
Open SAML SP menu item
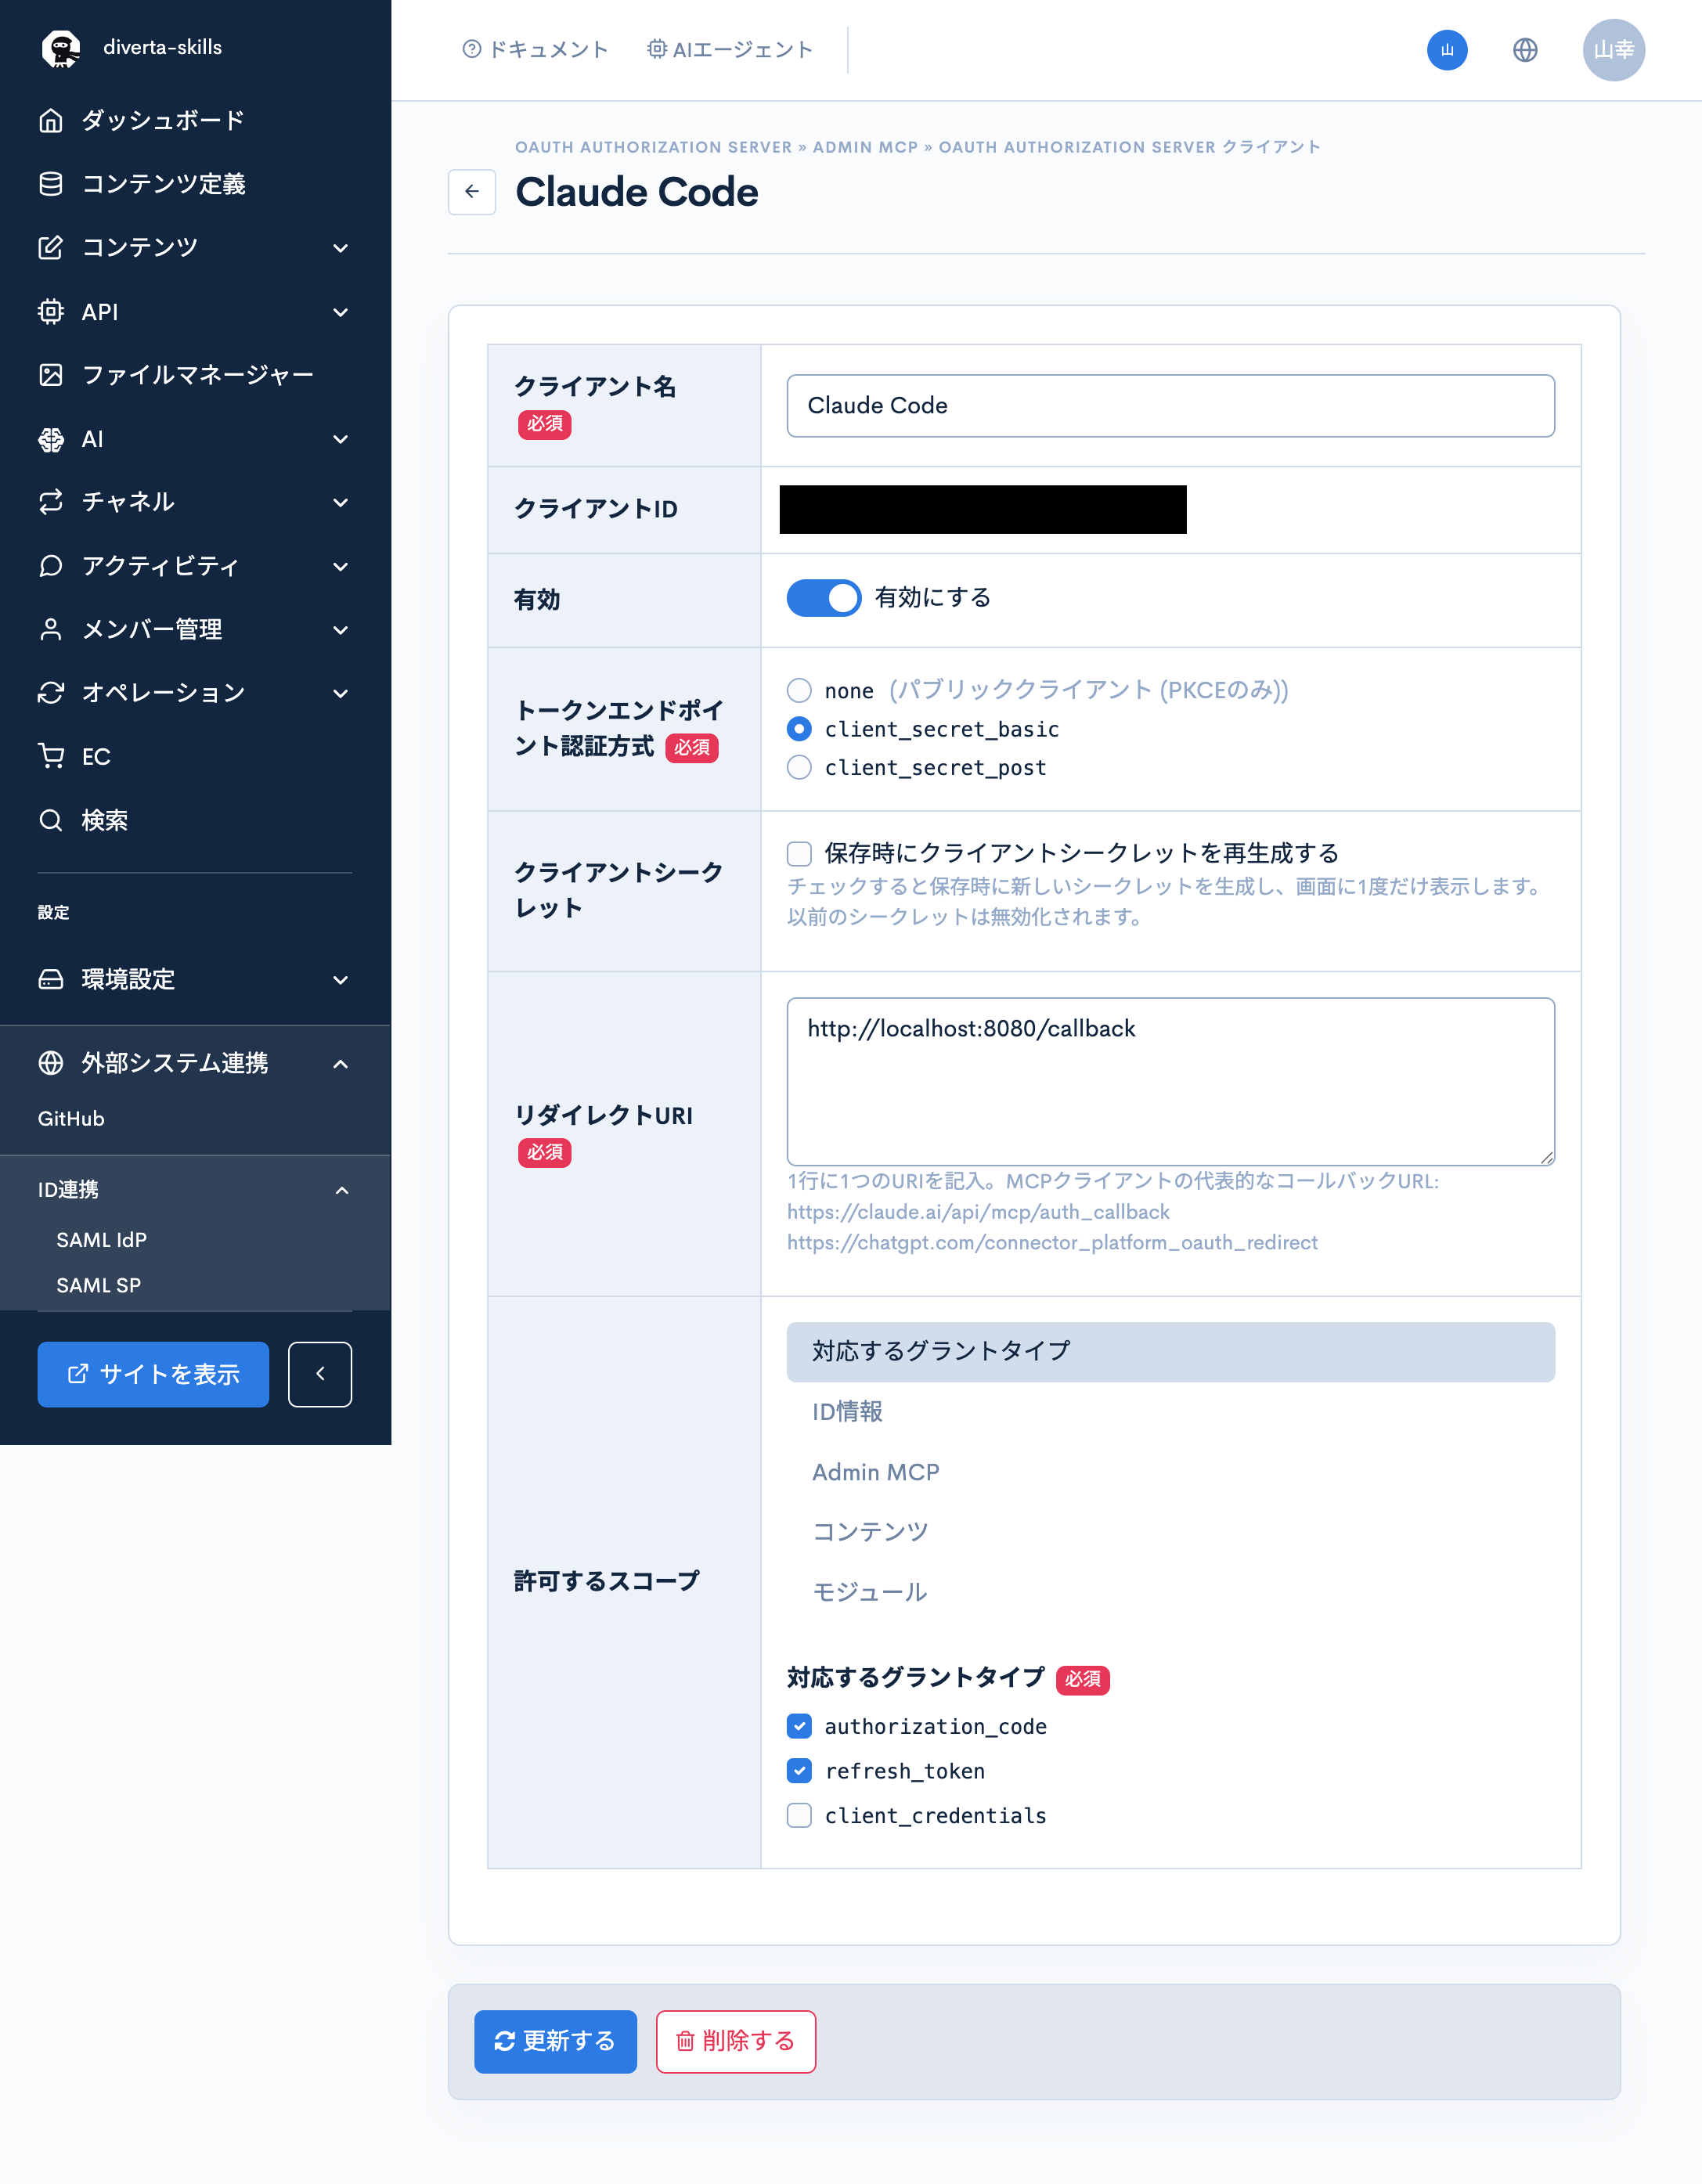pyautogui.click(x=99, y=1286)
